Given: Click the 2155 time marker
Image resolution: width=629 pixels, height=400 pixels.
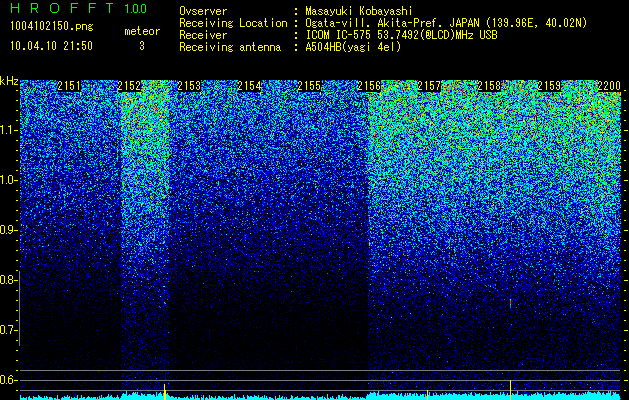Looking at the screenshot, I should point(309,86).
